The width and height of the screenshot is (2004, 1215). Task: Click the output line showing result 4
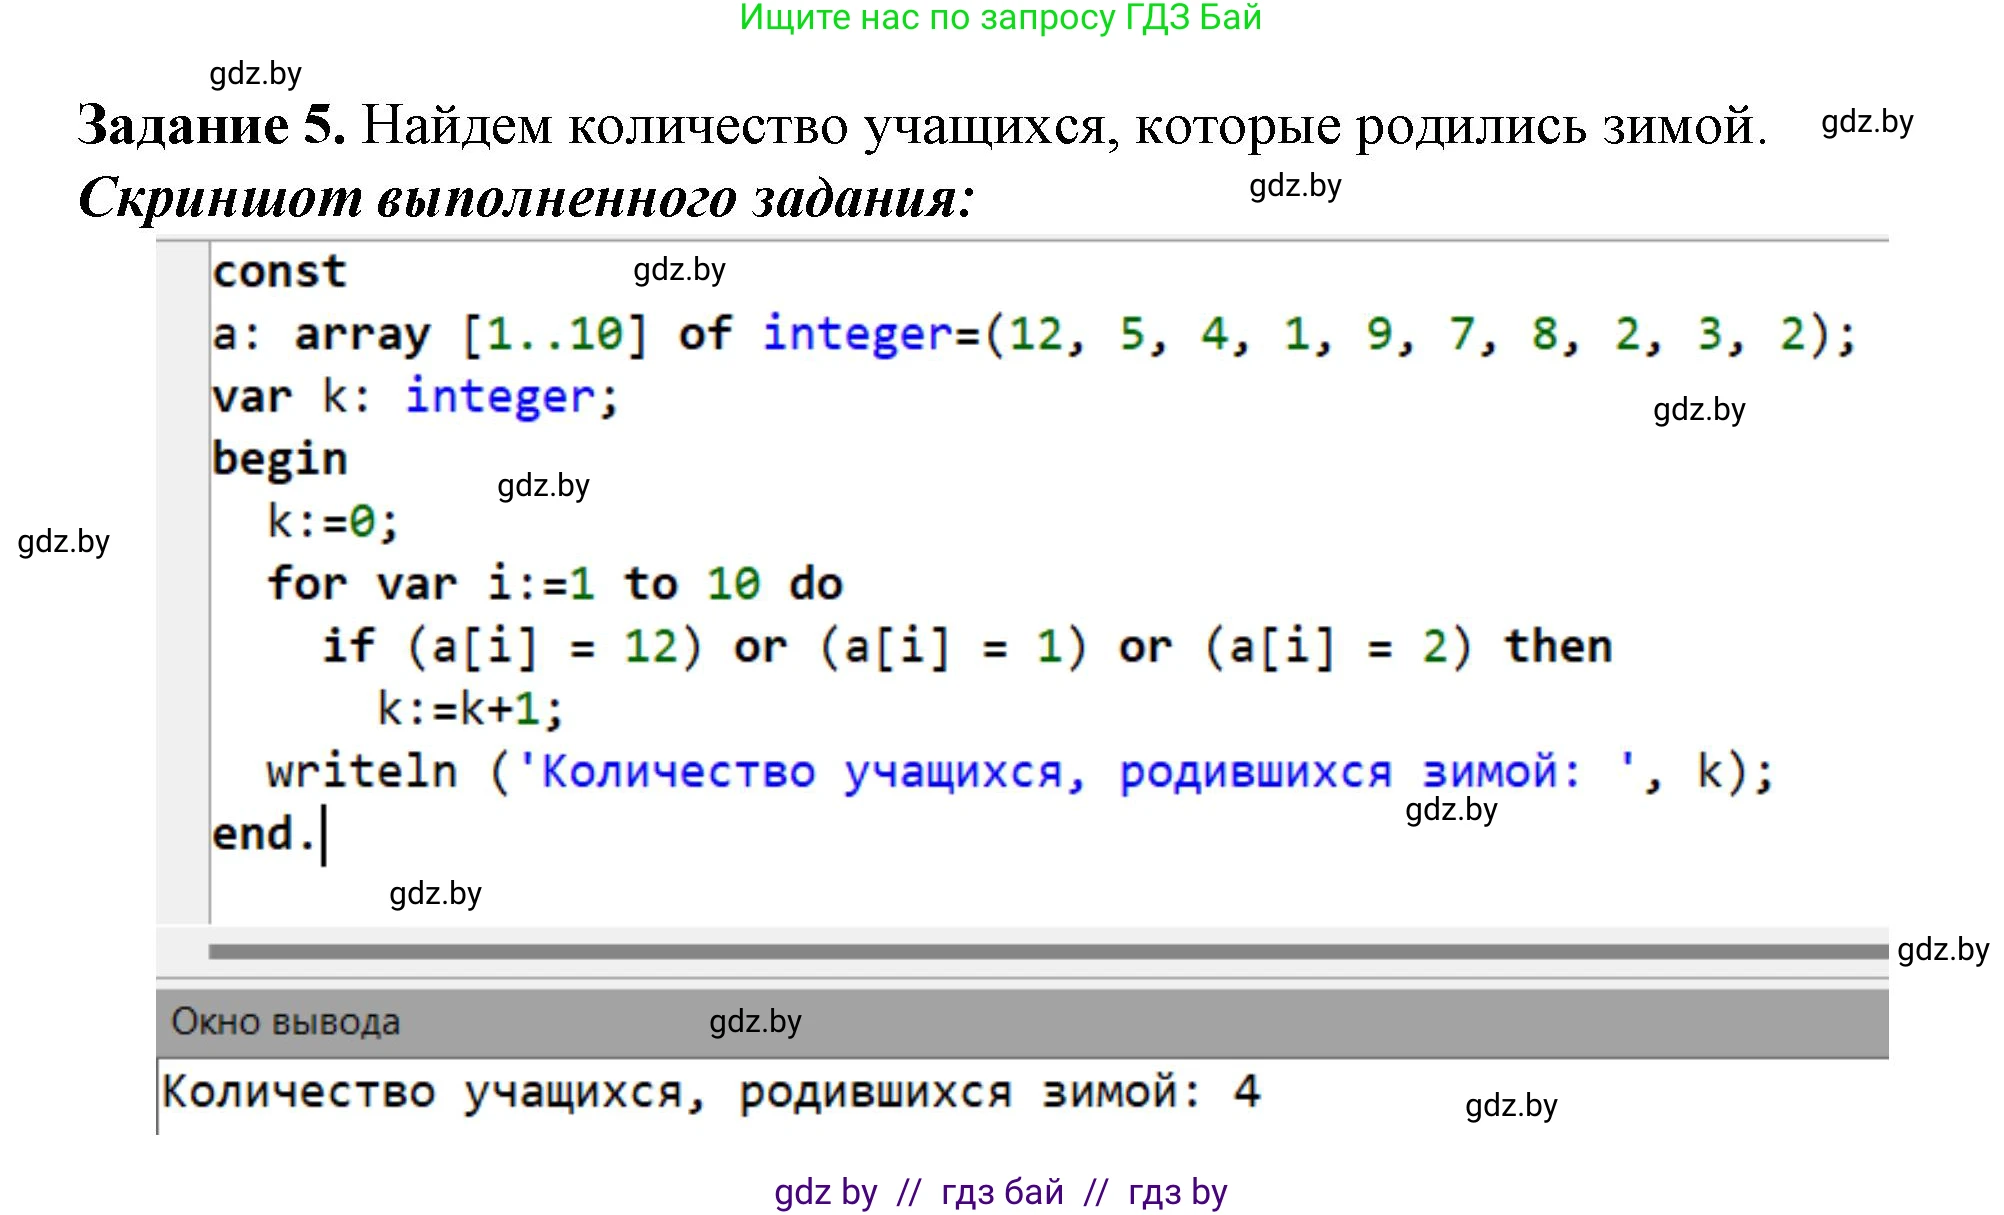click(x=710, y=1092)
